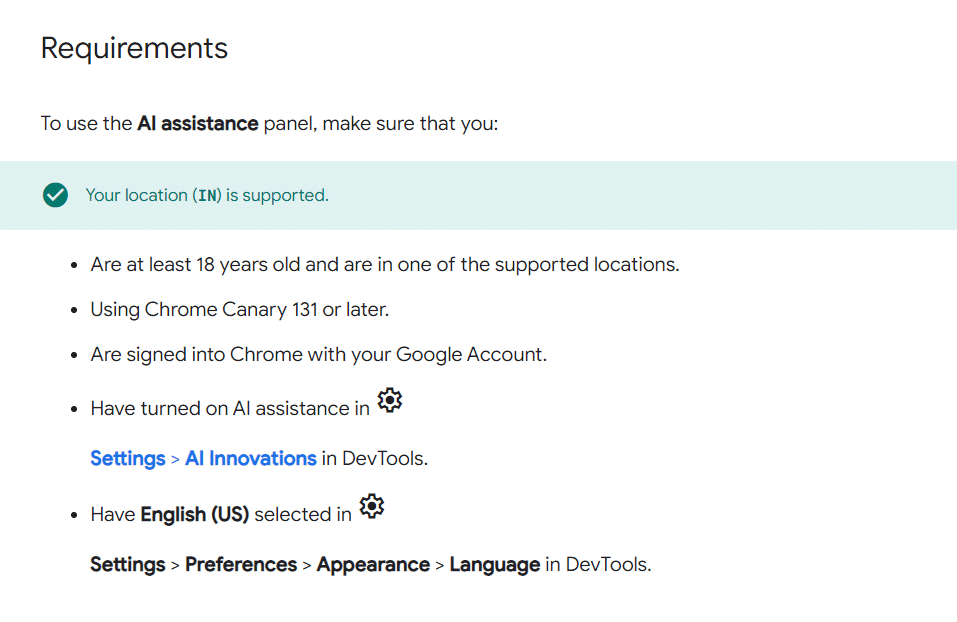Screen dimensions: 957x622
Task: Click the '18 years old' text
Action: tap(251, 265)
